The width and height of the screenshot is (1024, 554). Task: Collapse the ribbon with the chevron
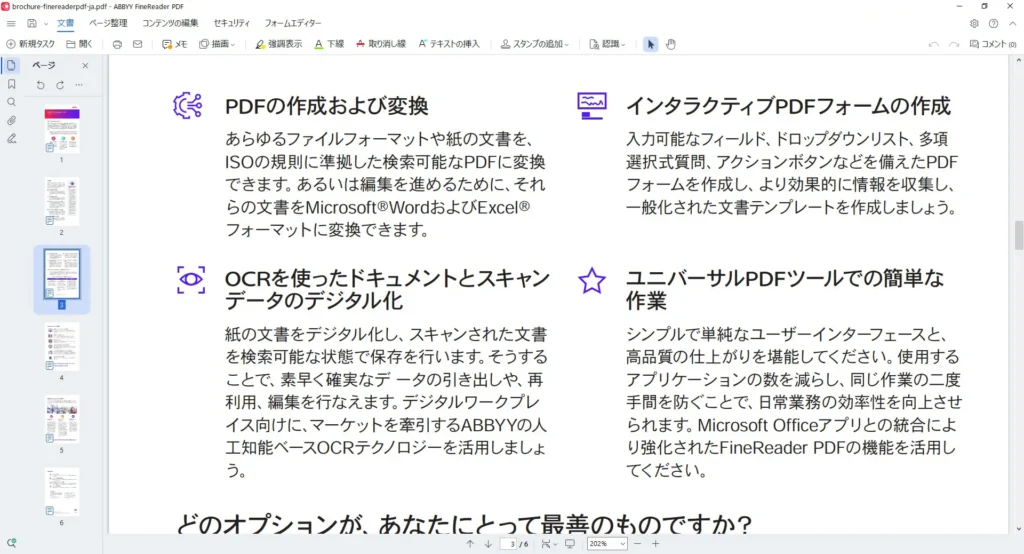(1013, 24)
